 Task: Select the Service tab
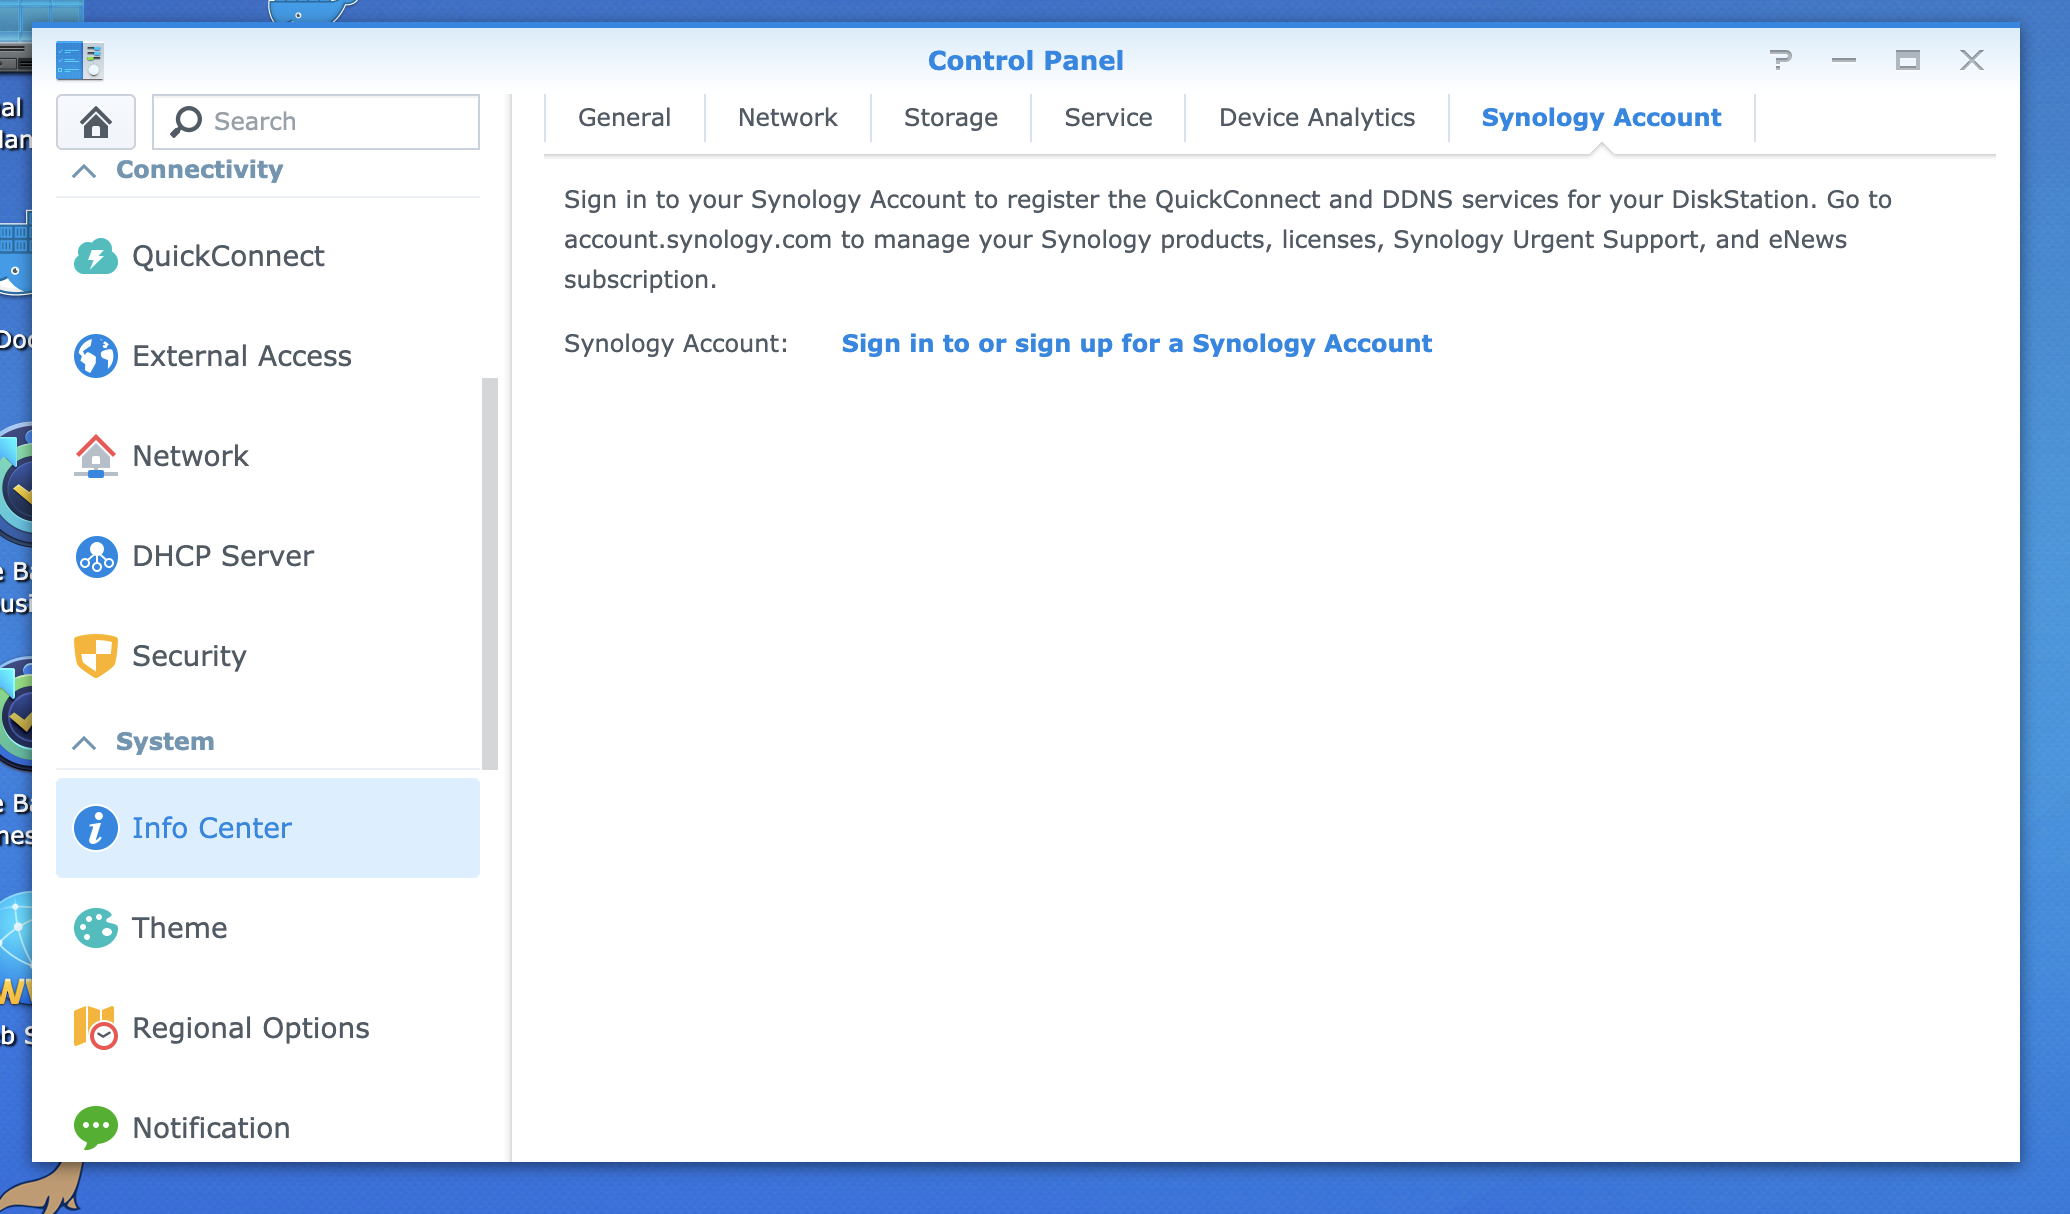1107,119
